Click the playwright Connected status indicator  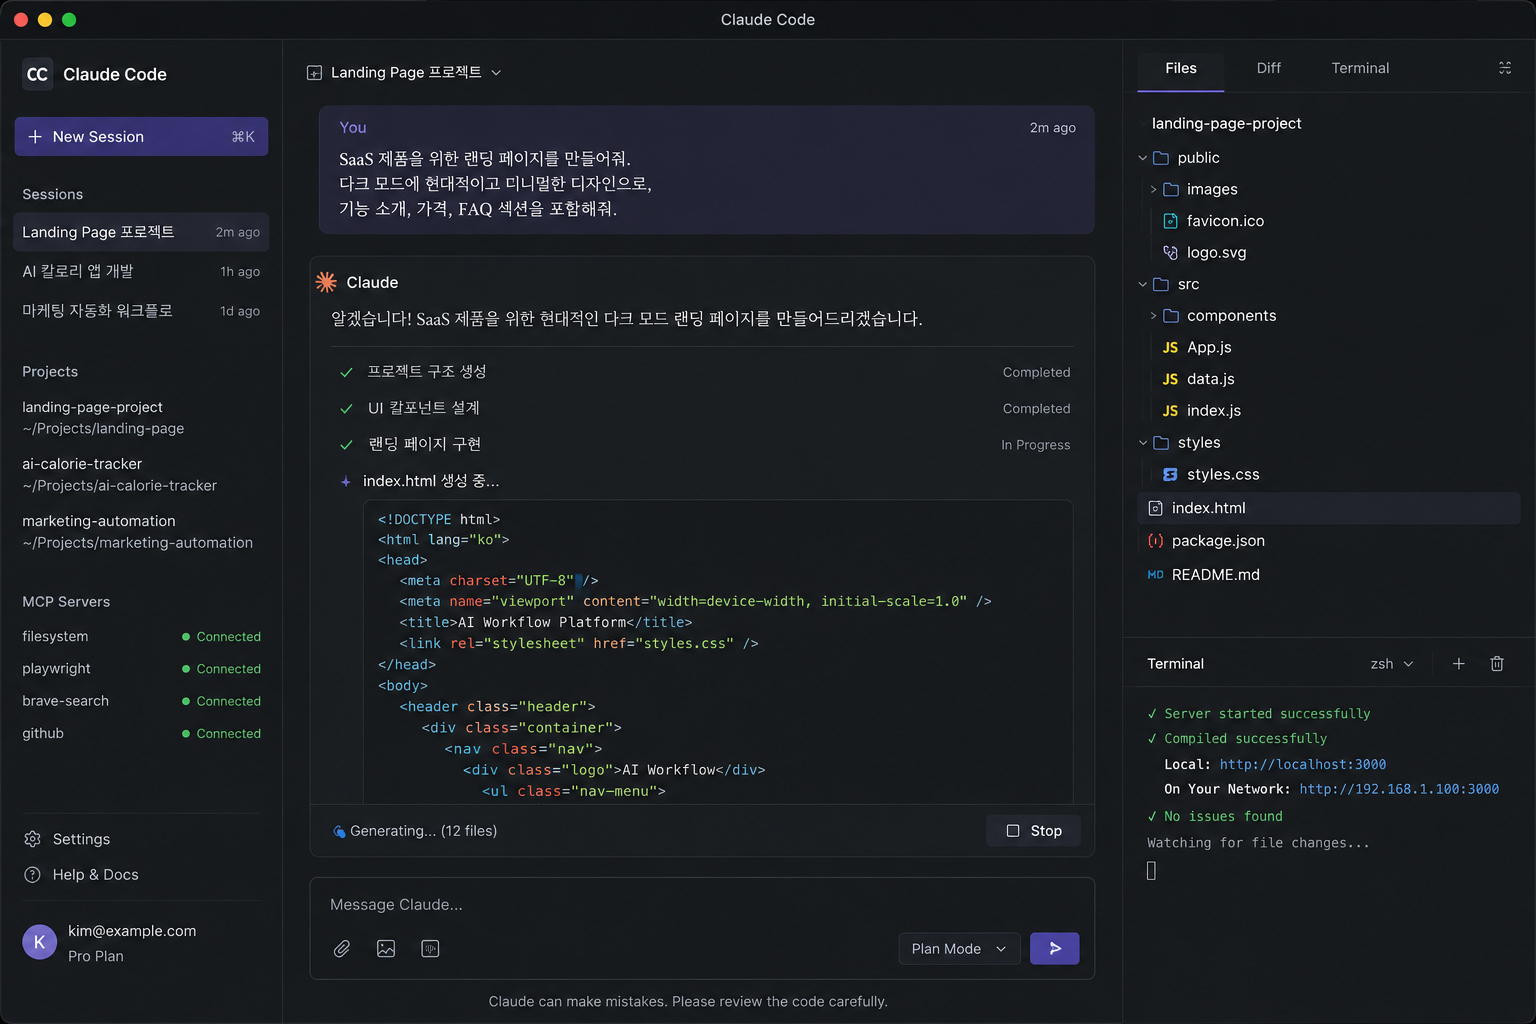[x=221, y=669]
